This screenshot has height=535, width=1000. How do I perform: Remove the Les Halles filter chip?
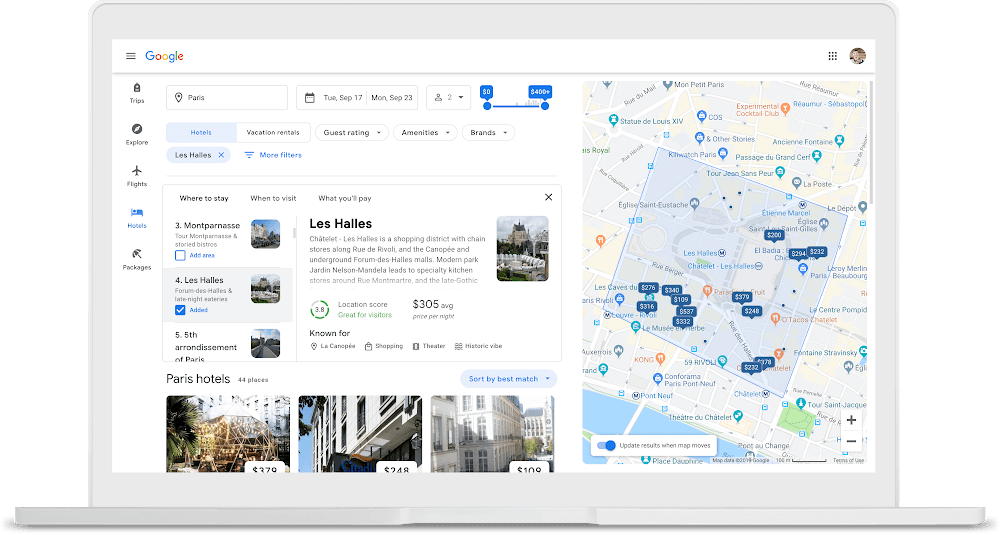(221, 155)
